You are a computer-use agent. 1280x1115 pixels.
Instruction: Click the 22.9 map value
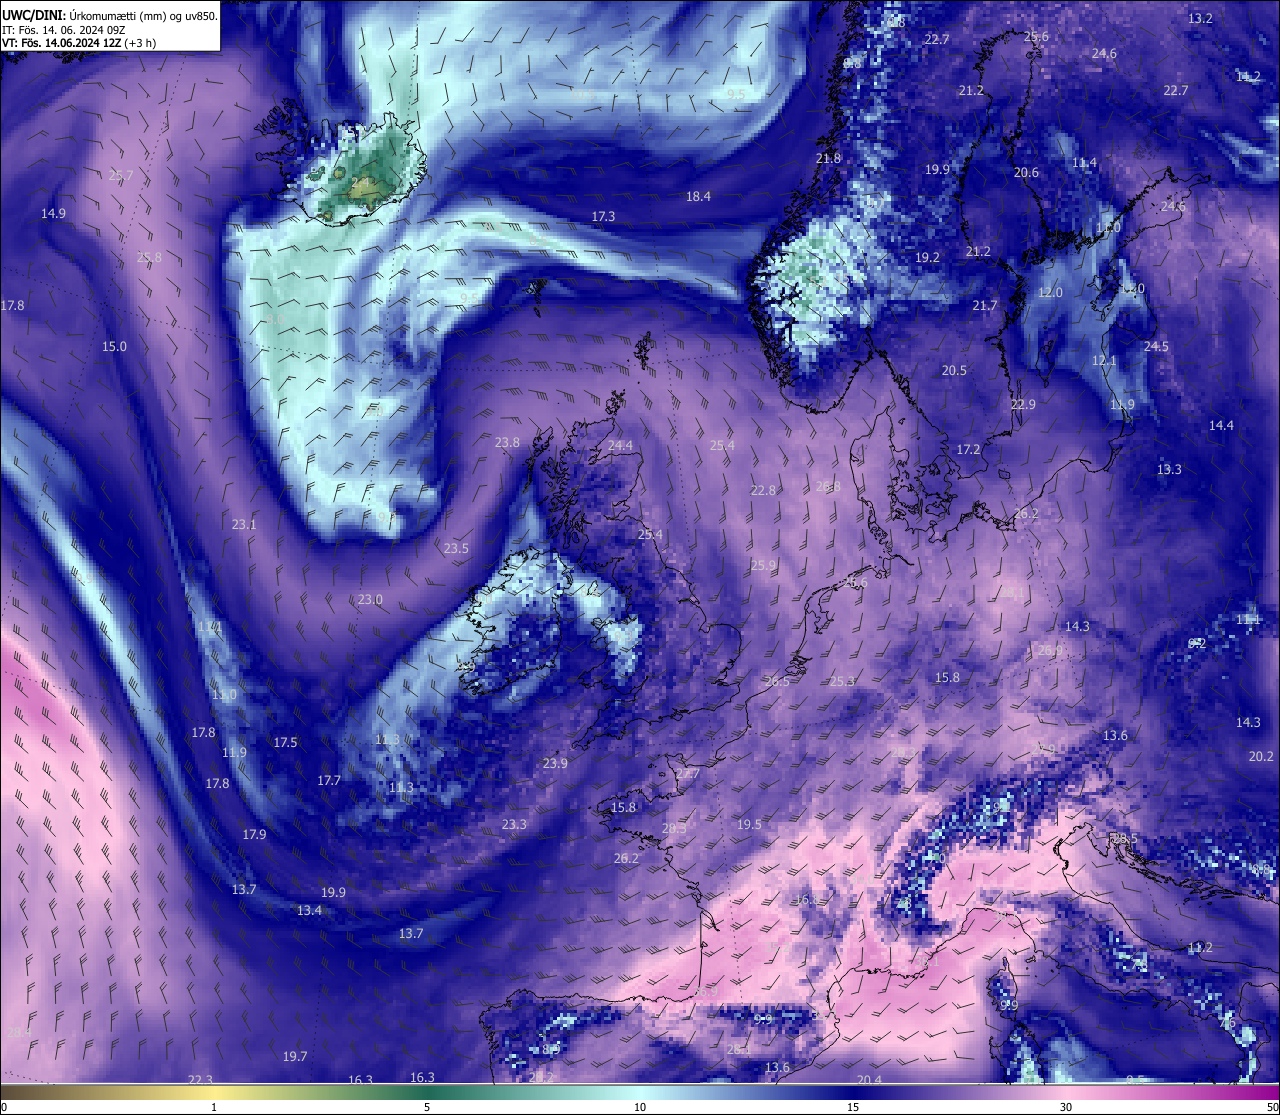1023,404
